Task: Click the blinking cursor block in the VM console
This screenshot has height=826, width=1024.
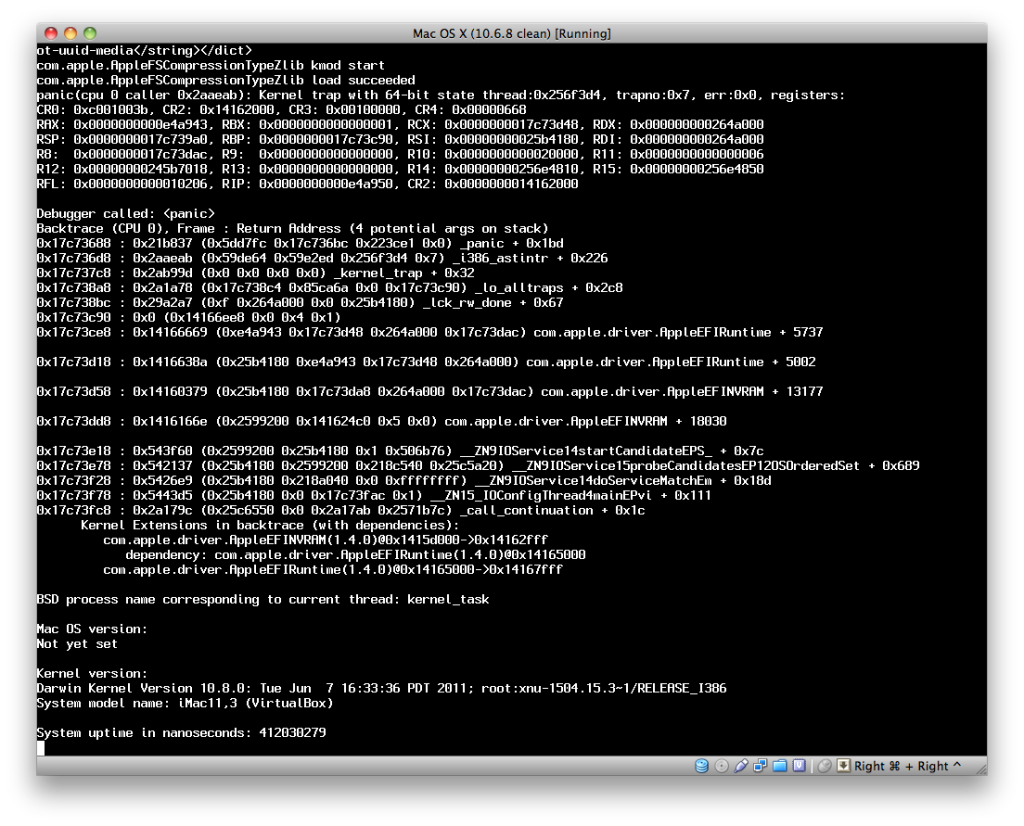Action: 41,747
